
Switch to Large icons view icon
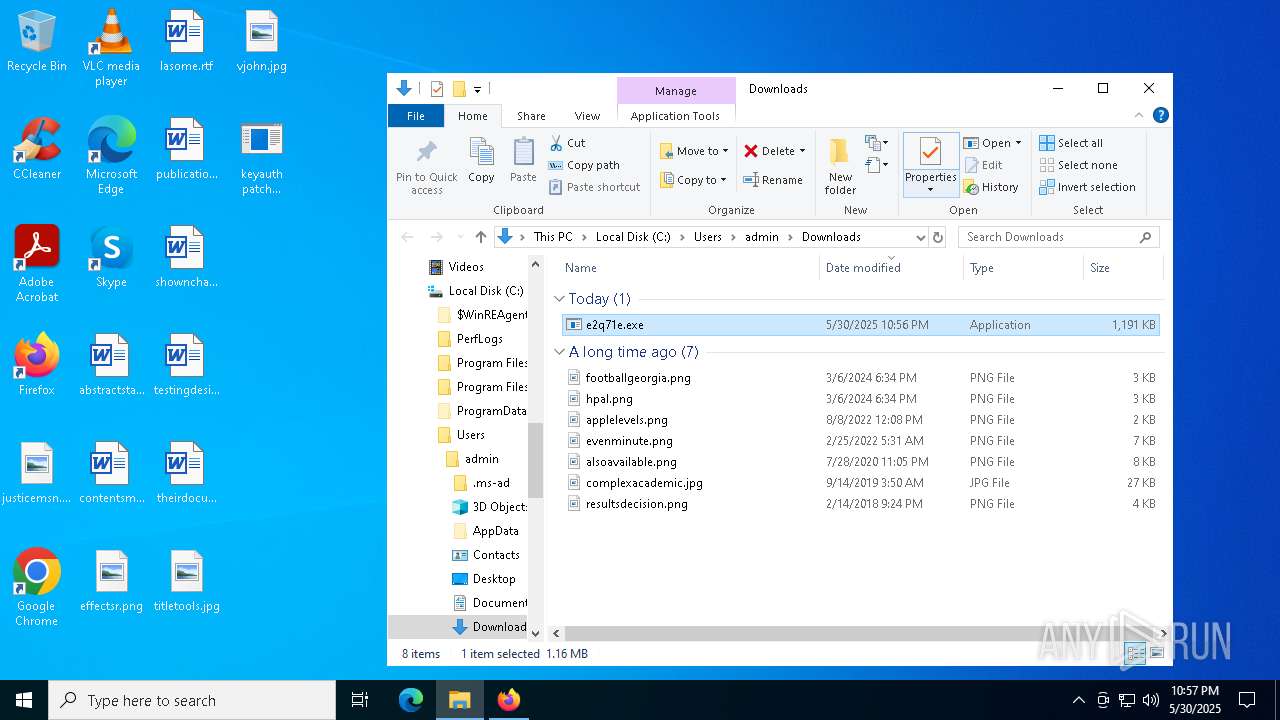[1156, 653]
